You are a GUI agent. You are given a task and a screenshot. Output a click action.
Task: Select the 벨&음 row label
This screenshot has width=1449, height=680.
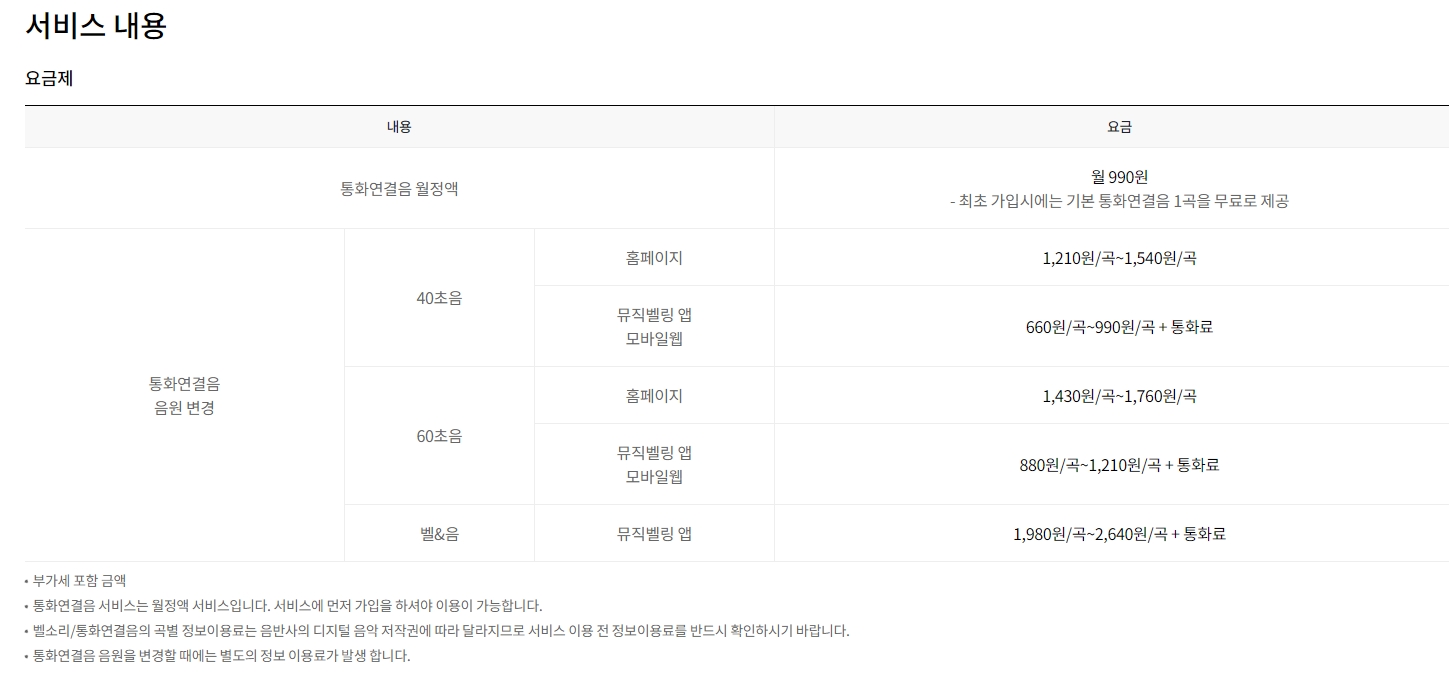439,533
